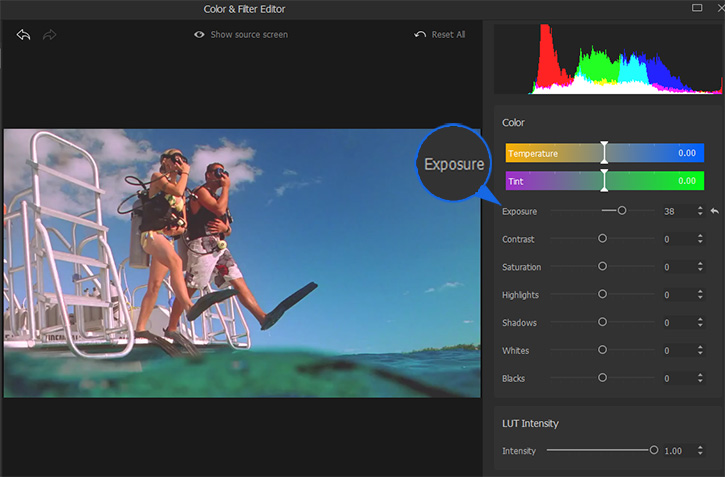Click the Exposure value stepper arrows

(x=698, y=211)
